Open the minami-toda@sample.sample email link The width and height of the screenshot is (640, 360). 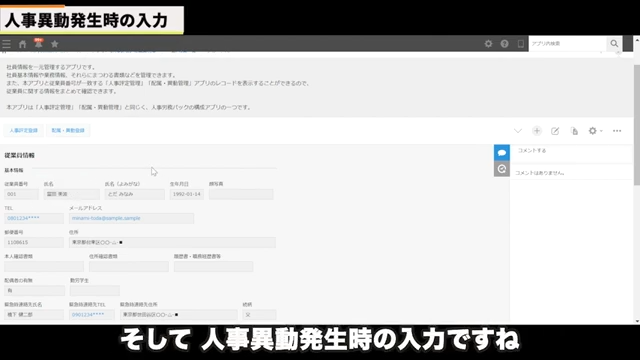[106, 218]
